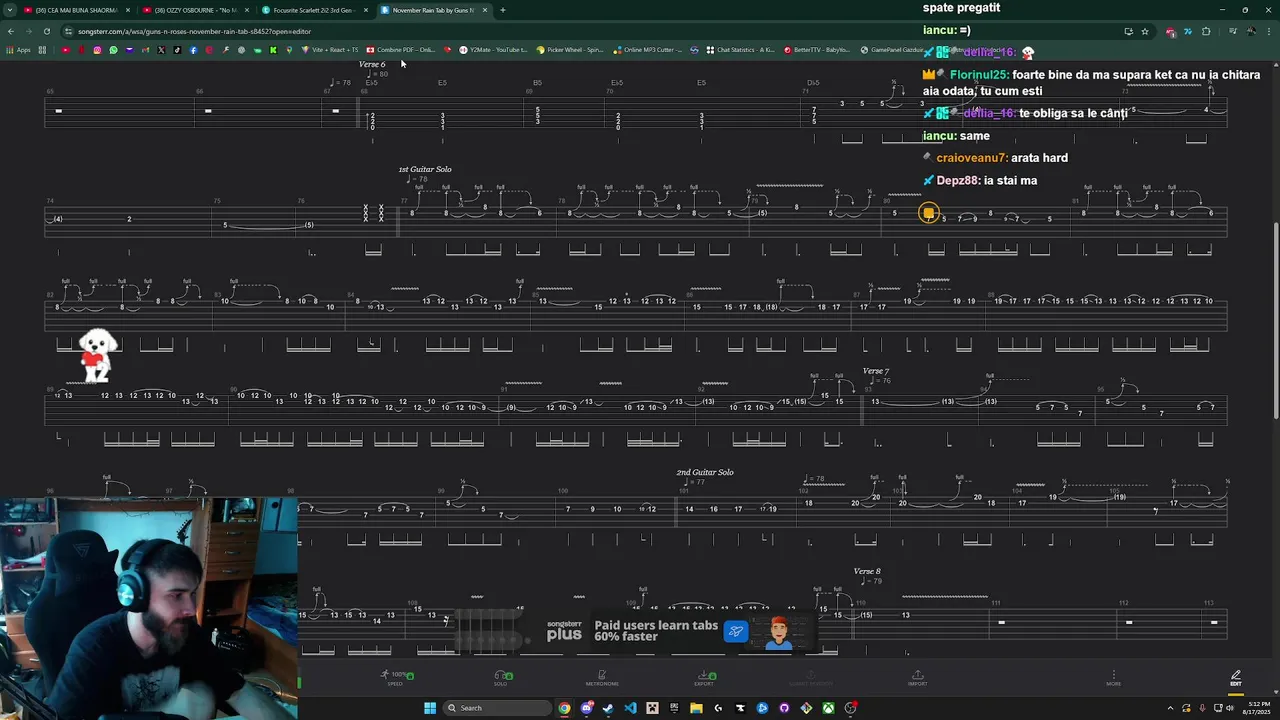Open the Chrome profile avatar
Screen dimensions: 1280x720
pos(1251,31)
